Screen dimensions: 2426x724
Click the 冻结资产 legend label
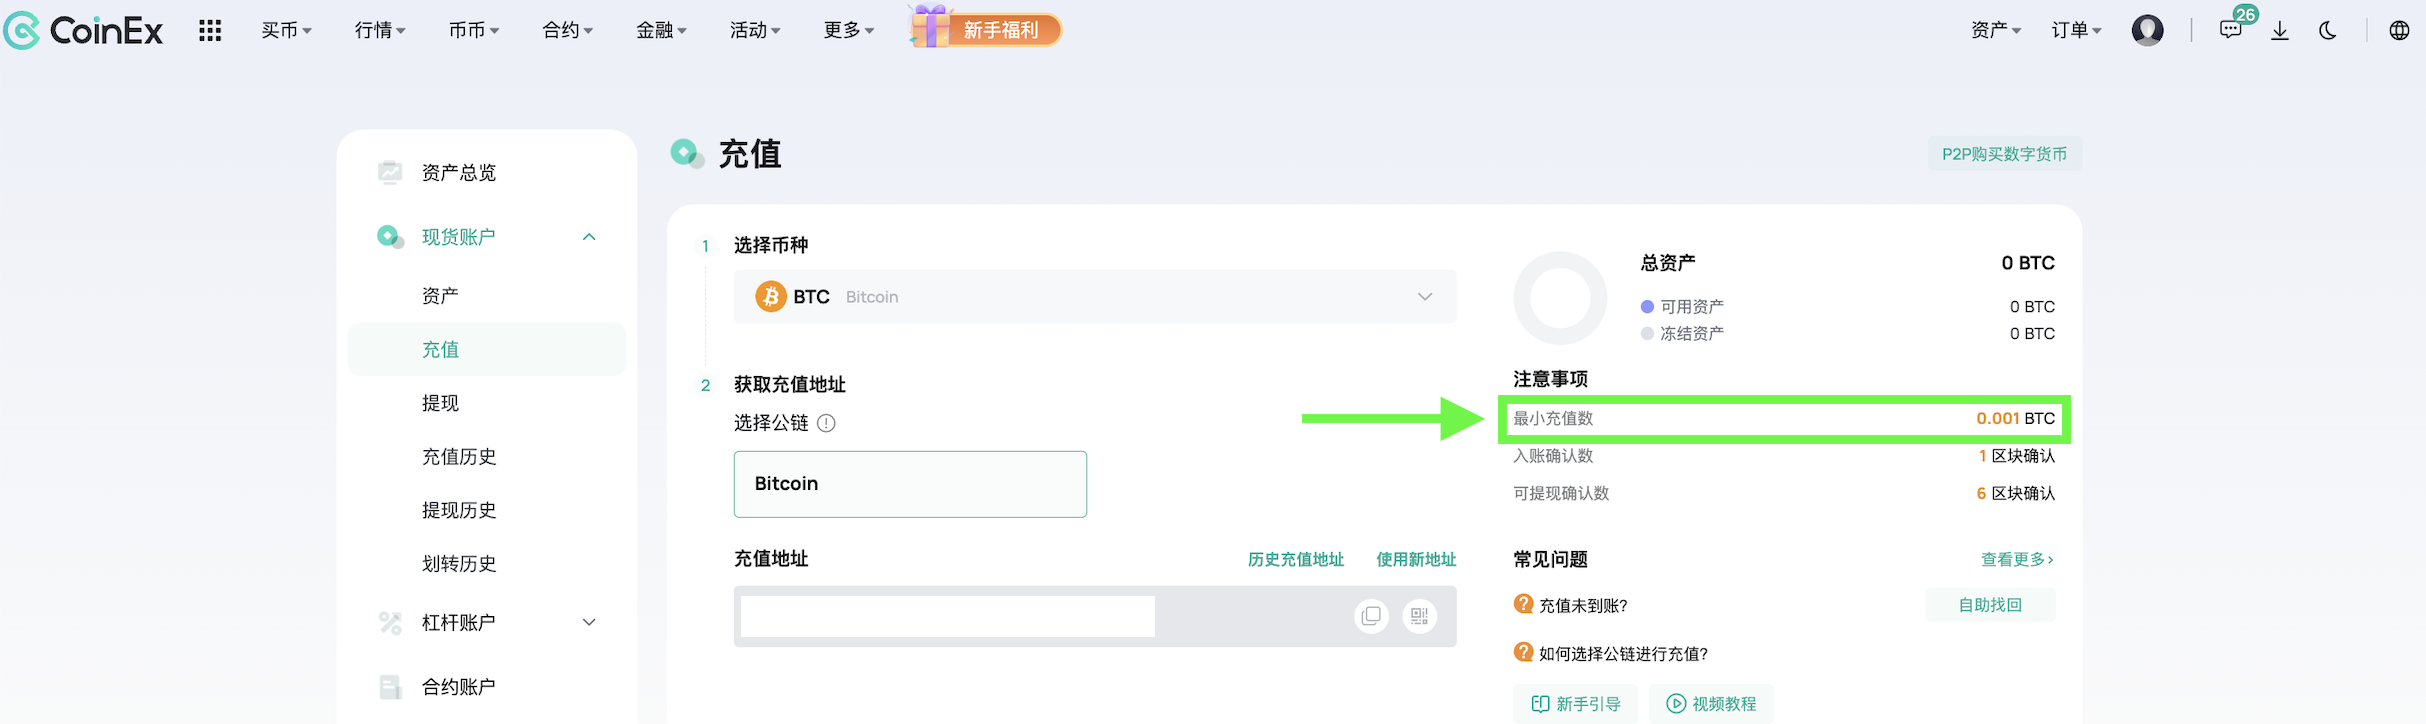coord(1692,333)
